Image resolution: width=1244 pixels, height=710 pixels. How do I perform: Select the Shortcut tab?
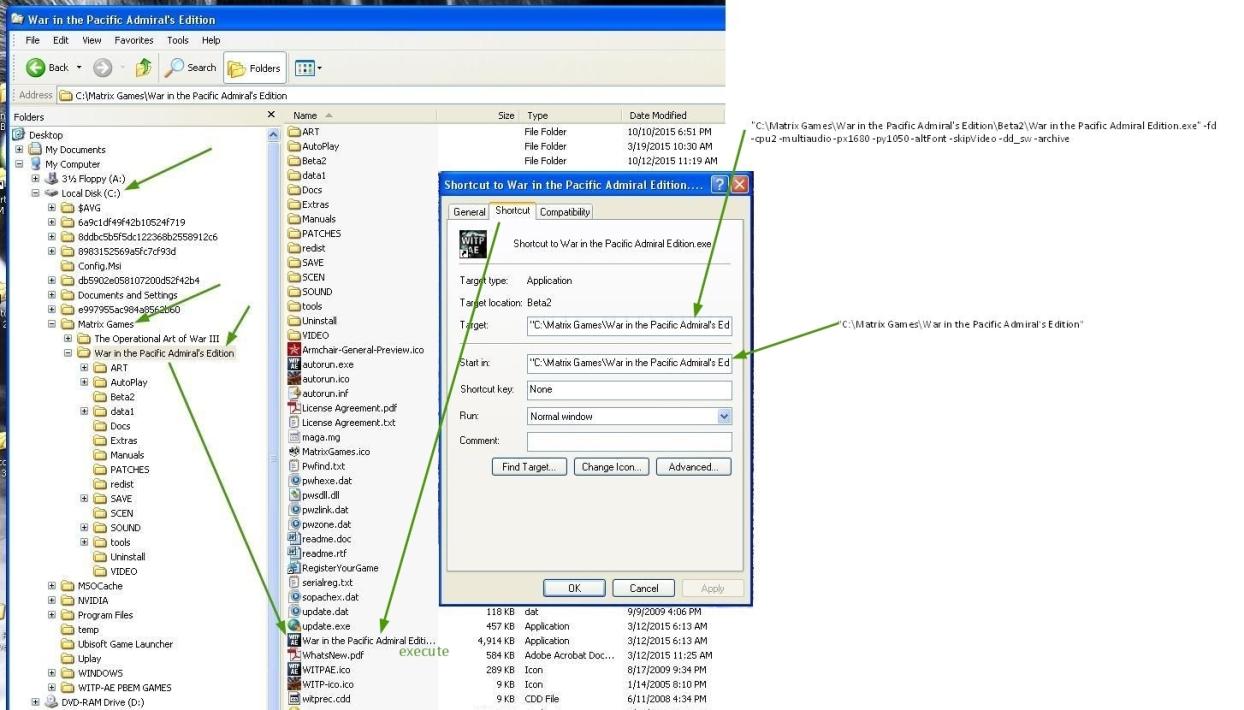(513, 211)
